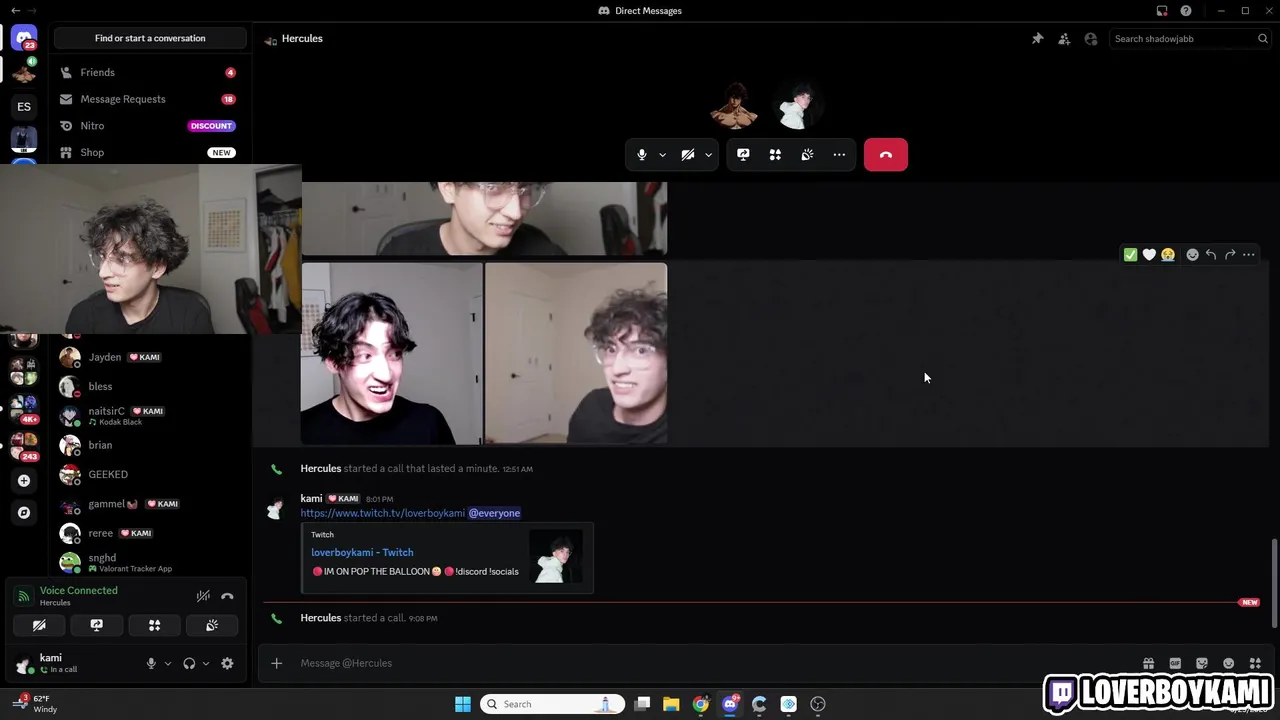React with white heart emoji
1280x720 pixels.
(x=1149, y=255)
